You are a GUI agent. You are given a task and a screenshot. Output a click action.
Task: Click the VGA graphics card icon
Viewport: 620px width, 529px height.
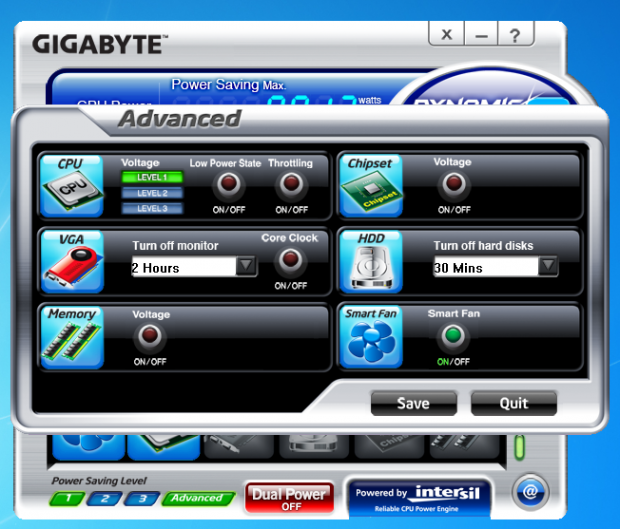[x=72, y=262]
